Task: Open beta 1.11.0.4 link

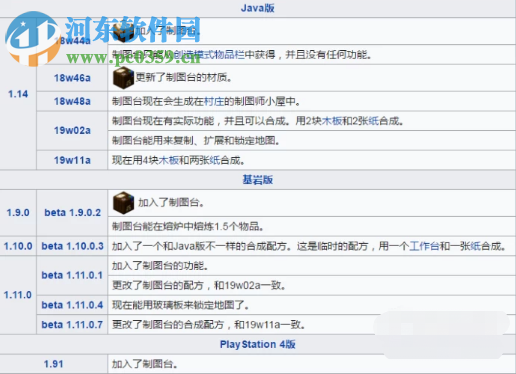Action: click(x=72, y=305)
